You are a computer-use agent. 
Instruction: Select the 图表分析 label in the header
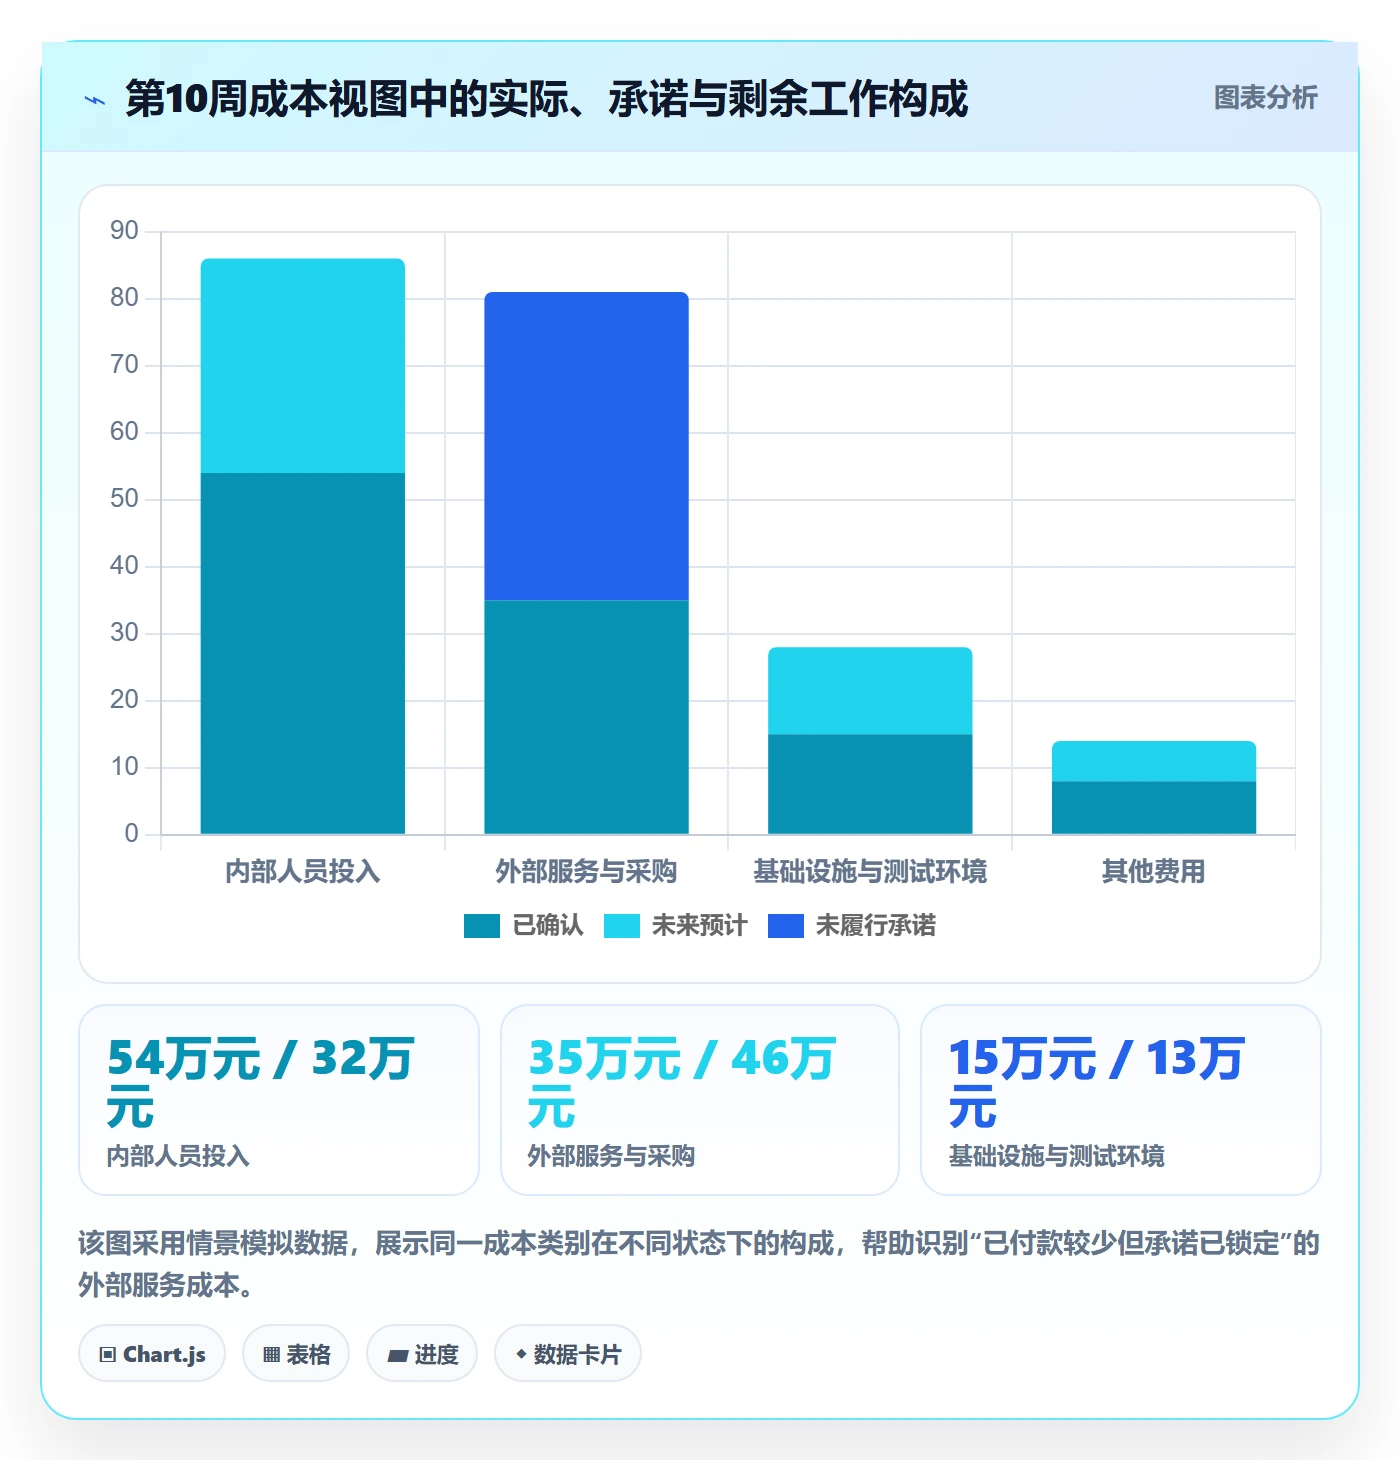tap(1265, 98)
